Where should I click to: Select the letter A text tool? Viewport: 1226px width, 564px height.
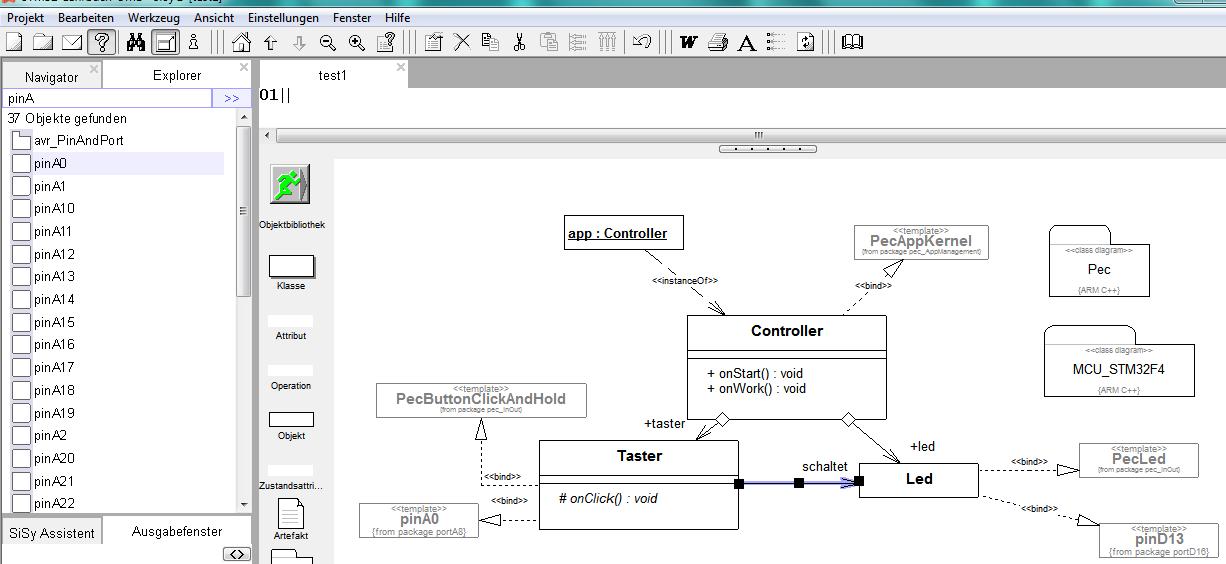[x=746, y=42]
